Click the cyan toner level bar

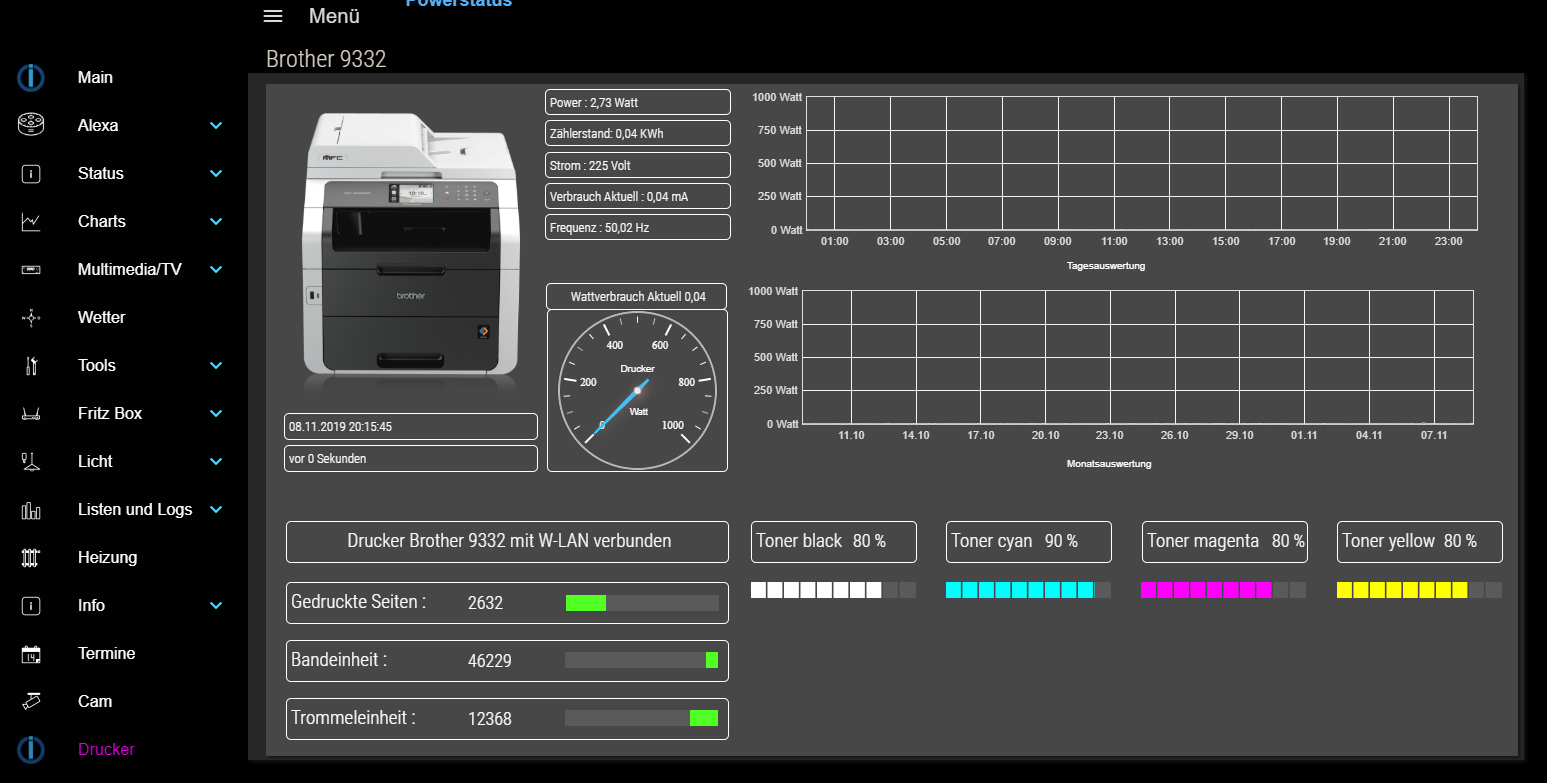point(1029,590)
